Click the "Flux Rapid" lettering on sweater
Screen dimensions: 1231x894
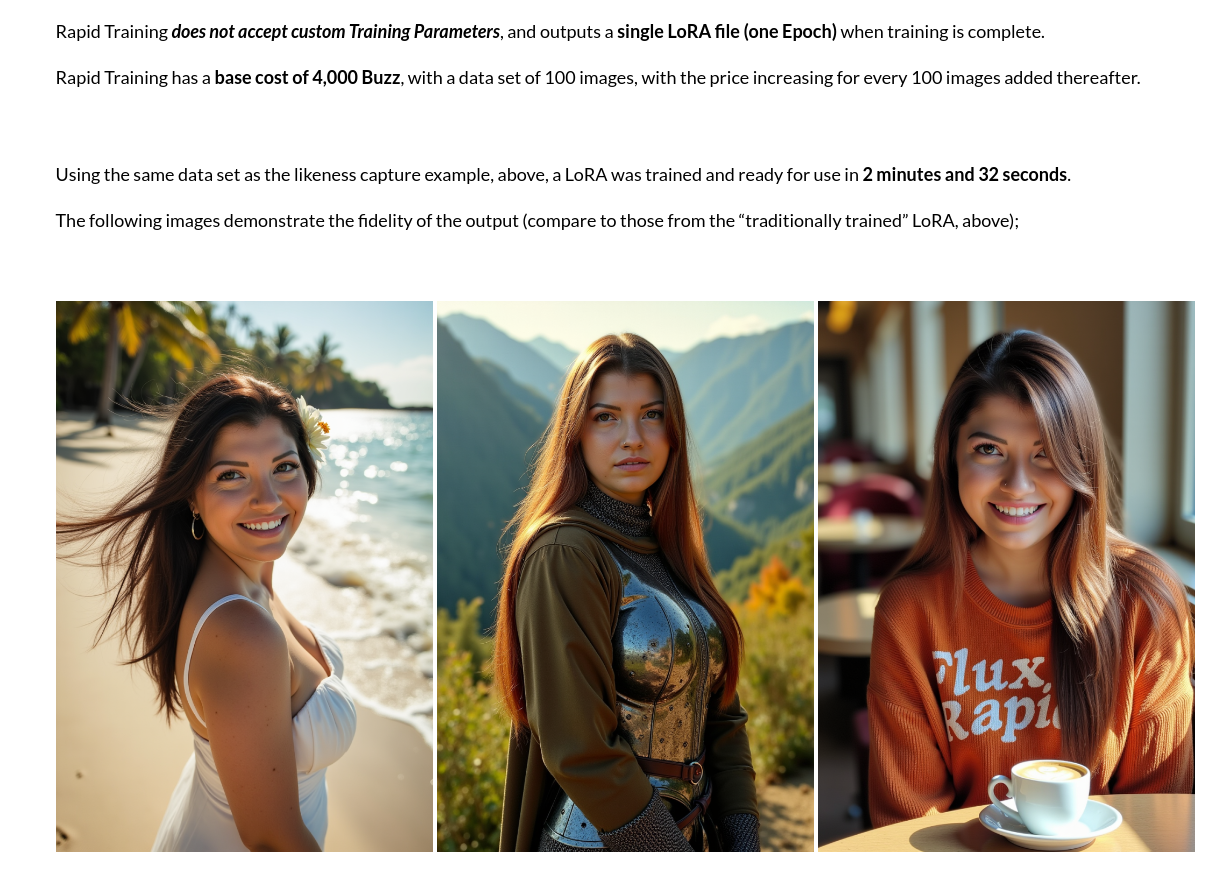tap(991, 693)
